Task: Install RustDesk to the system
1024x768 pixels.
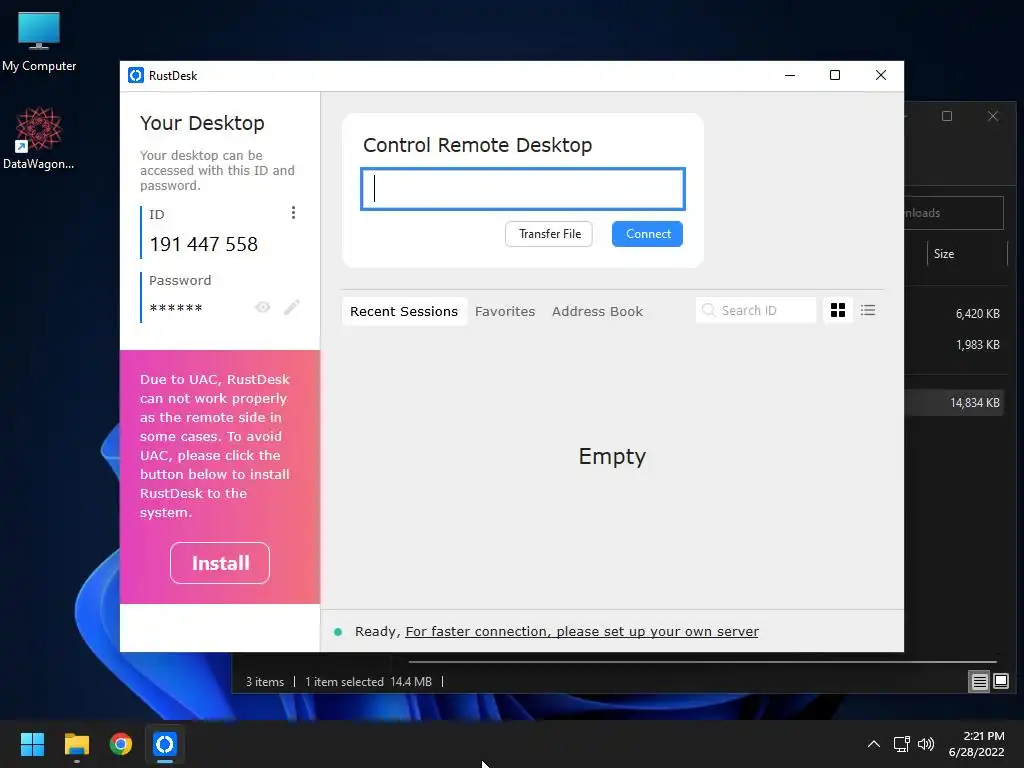Action: click(220, 563)
